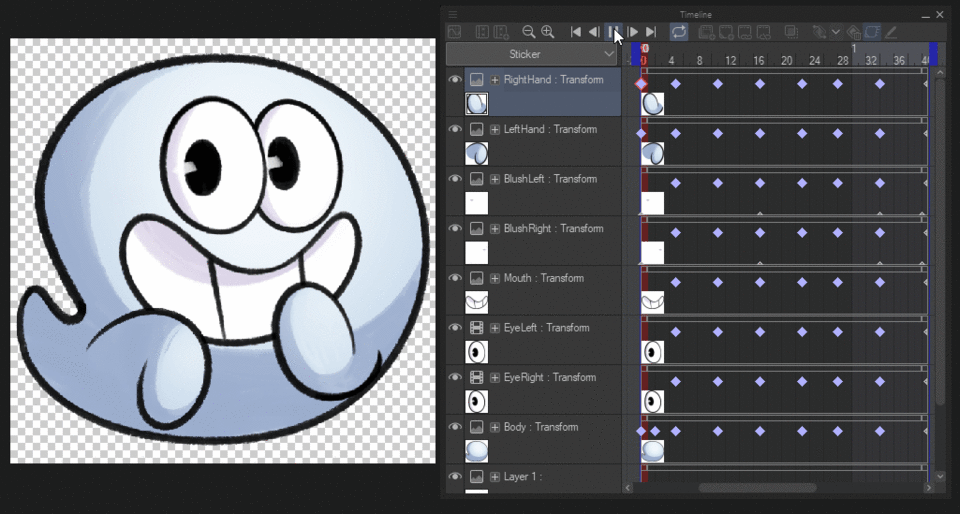Jump to the last frame
The height and width of the screenshot is (514, 960).
651,32
